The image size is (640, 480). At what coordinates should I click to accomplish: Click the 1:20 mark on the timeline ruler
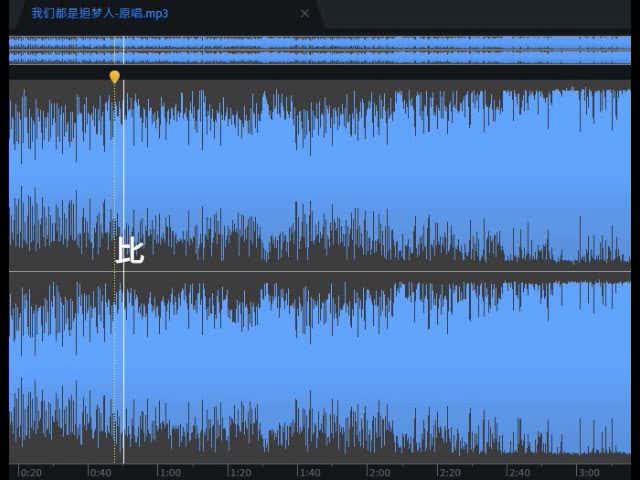tap(241, 473)
